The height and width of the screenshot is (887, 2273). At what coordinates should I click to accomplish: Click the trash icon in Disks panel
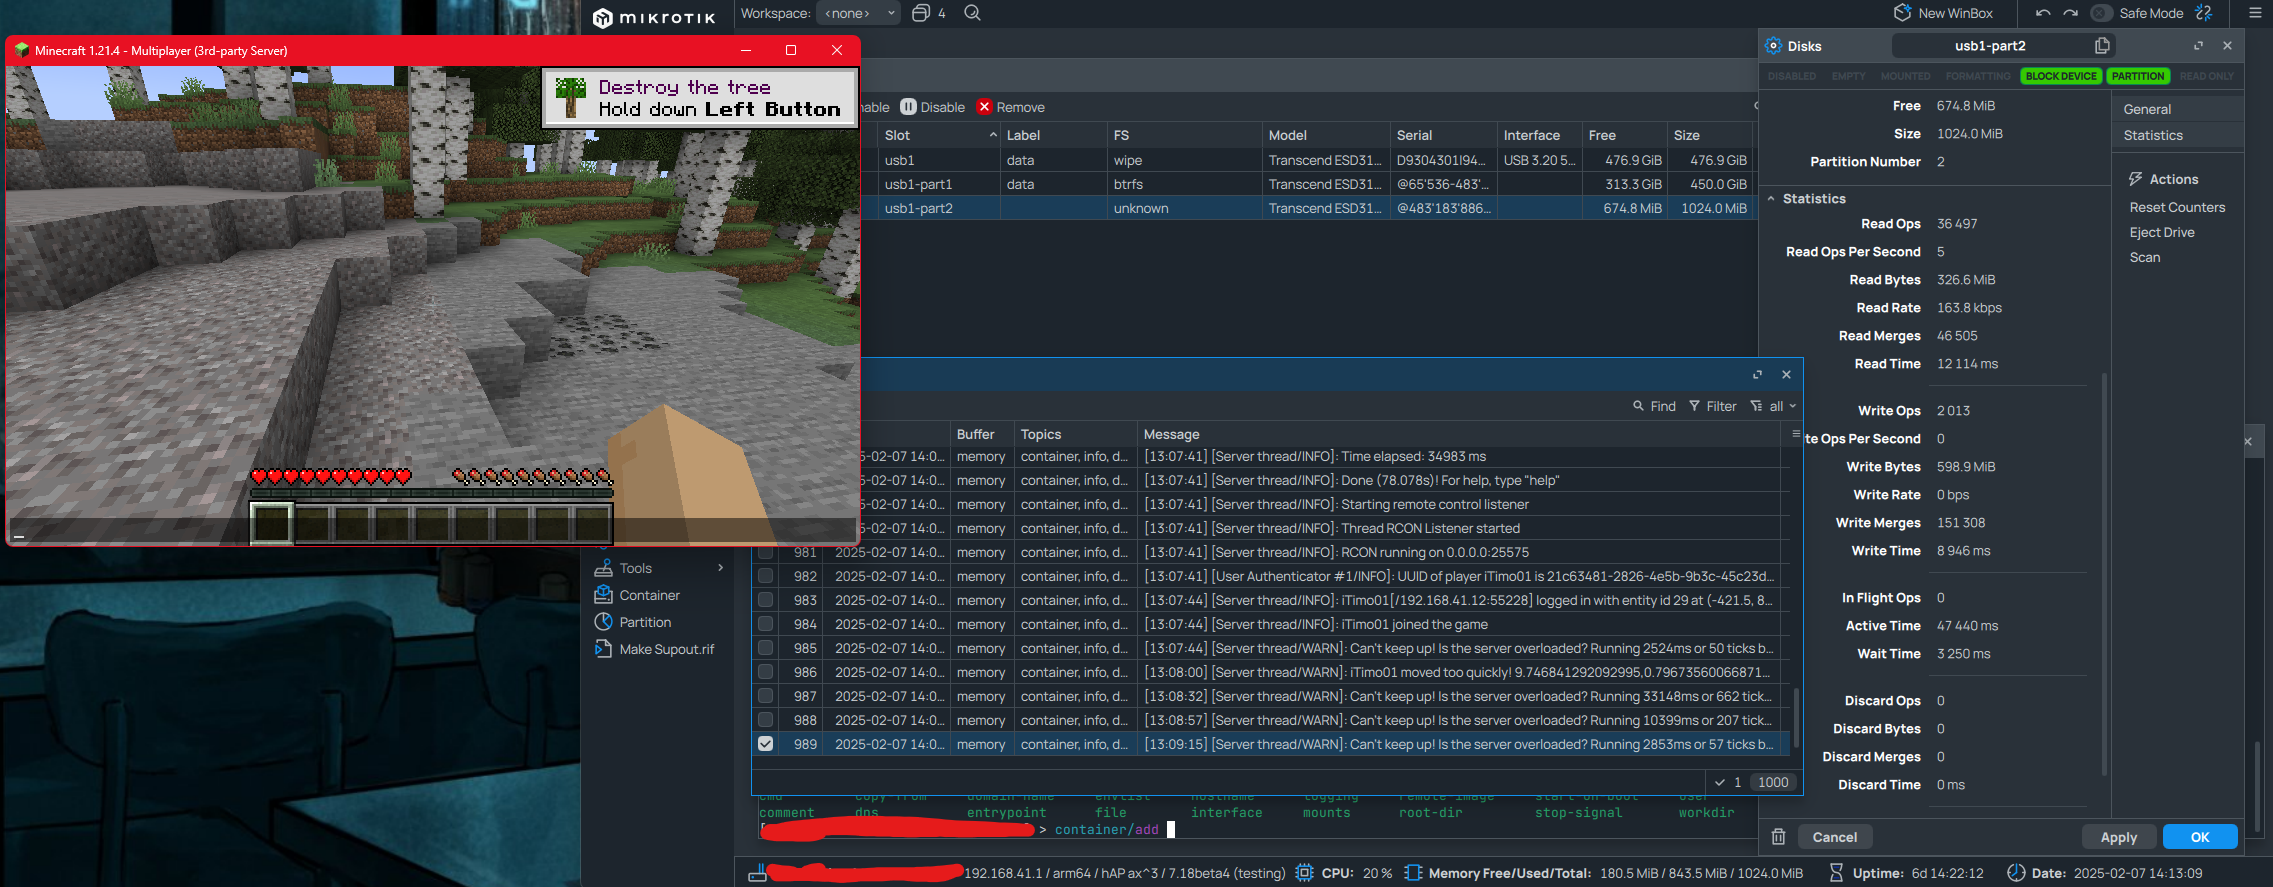(x=1778, y=837)
